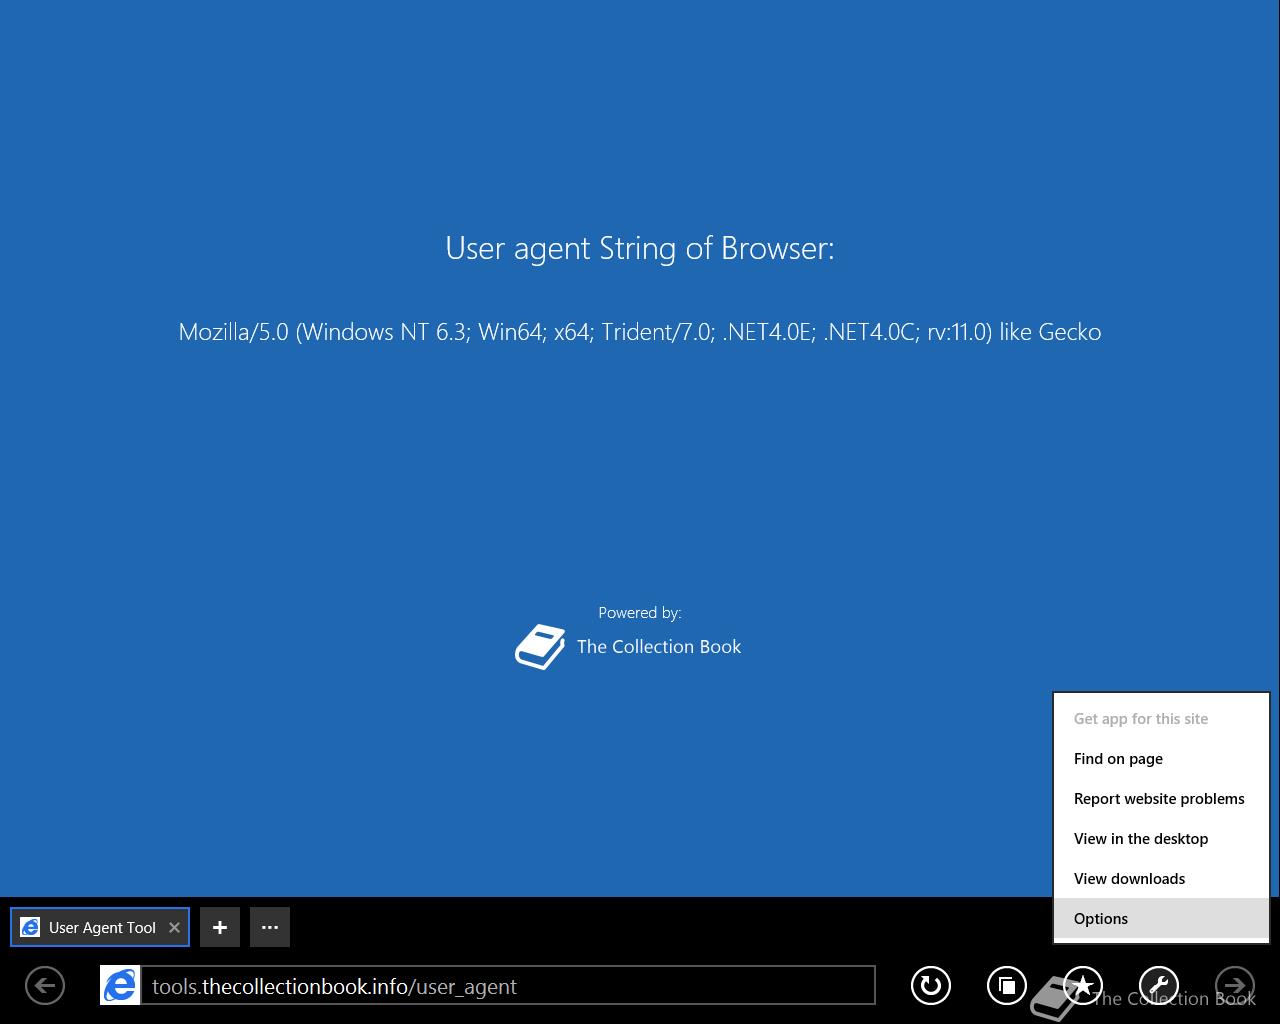
Task: Go back with the back arrow button
Action: [45, 986]
